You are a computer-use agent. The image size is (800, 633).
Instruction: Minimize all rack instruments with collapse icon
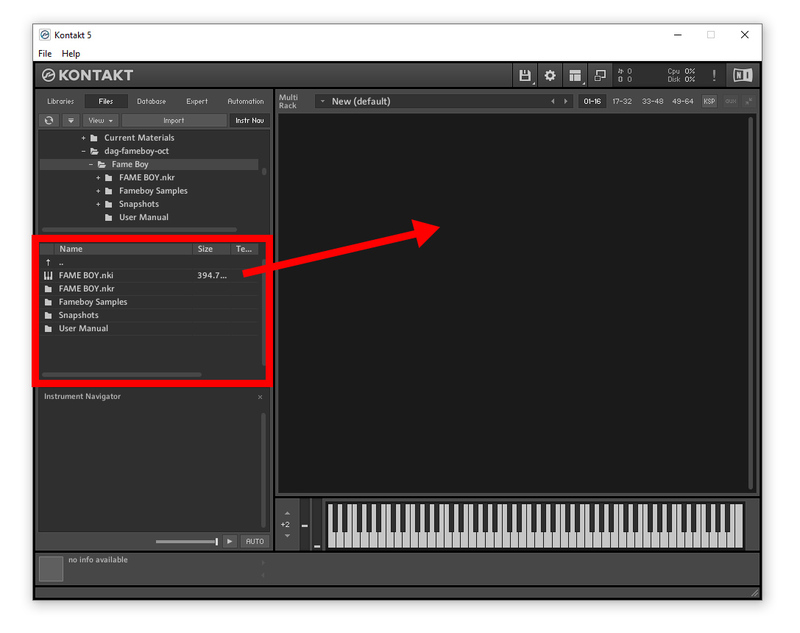[x=748, y=102]
